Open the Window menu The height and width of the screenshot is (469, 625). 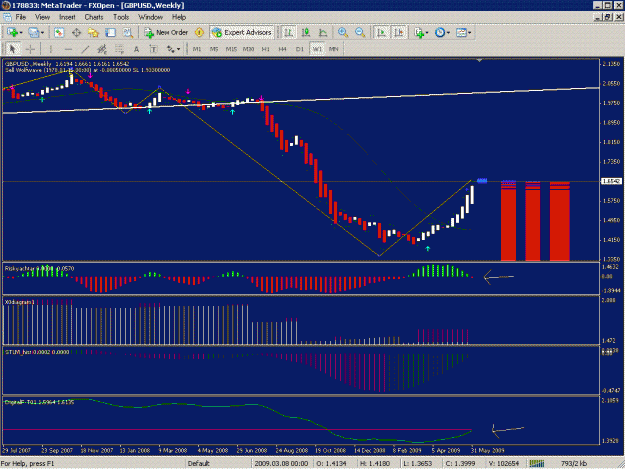[x=150, y=17]
